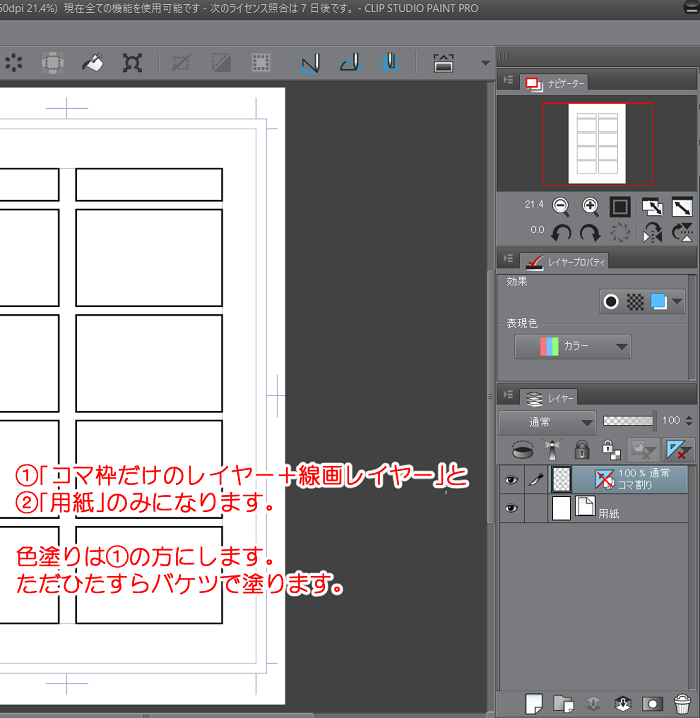The width and height of the screenshot is (700, 718).
Task: Click the opacity stepper arrows beside 100
Action: (x=689, y=420)
